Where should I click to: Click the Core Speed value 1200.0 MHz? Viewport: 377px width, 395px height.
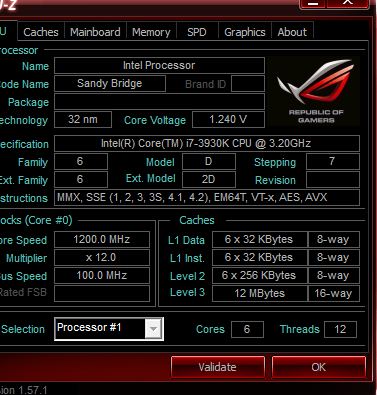click(x=102, y=239)
